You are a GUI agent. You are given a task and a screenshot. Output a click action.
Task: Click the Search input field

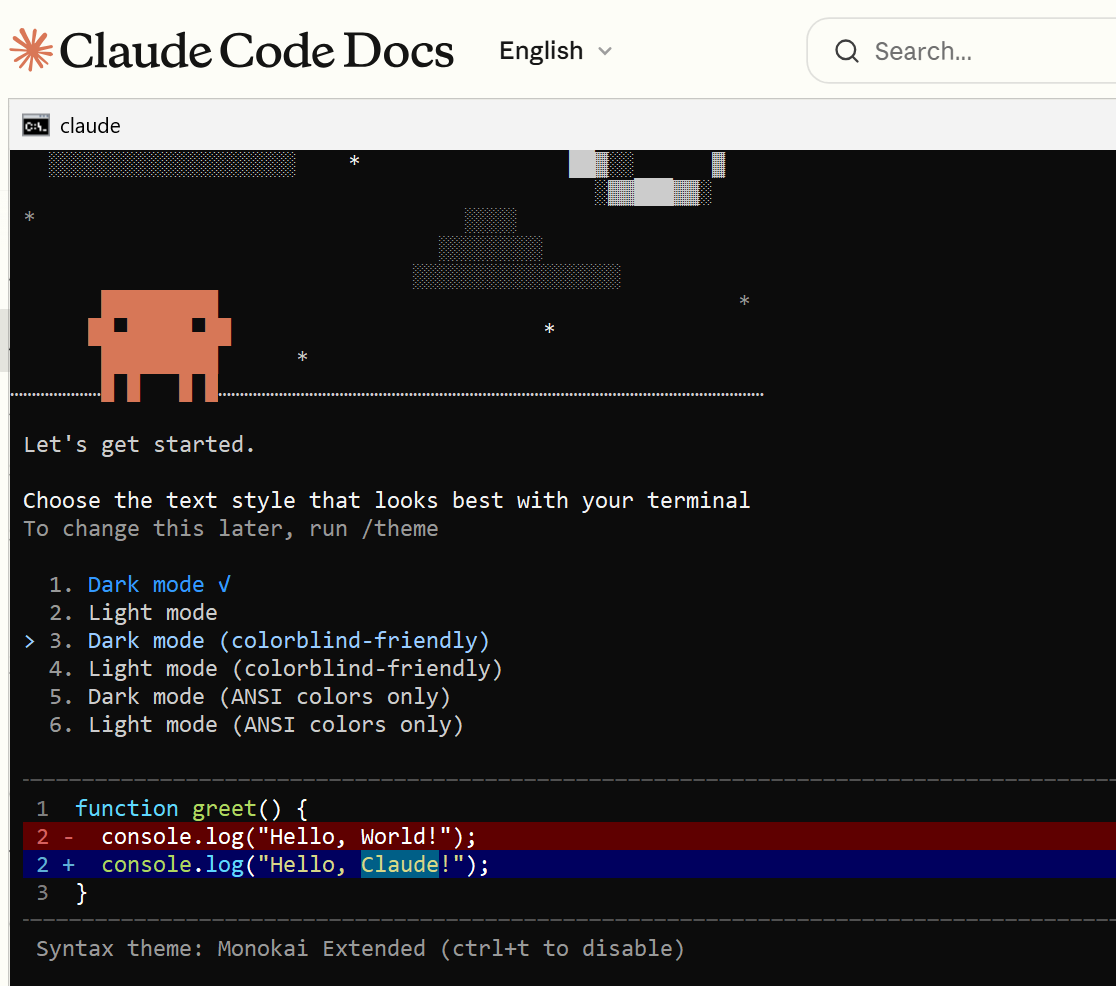tap(961, 51)
